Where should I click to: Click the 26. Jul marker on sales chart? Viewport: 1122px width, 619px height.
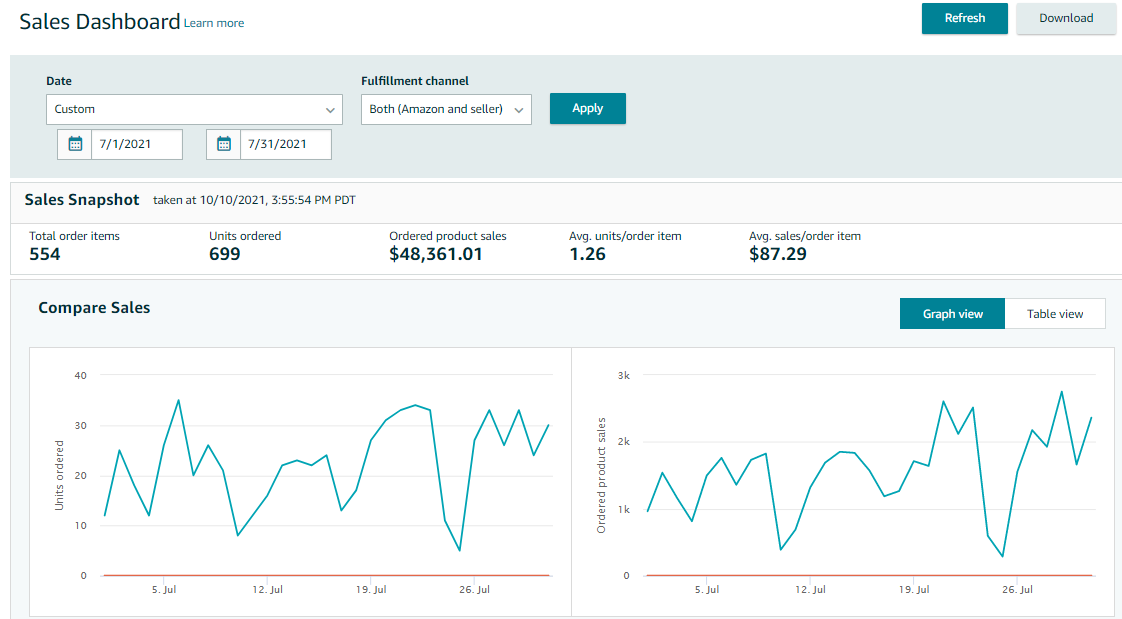click(x=1017, y=590)
